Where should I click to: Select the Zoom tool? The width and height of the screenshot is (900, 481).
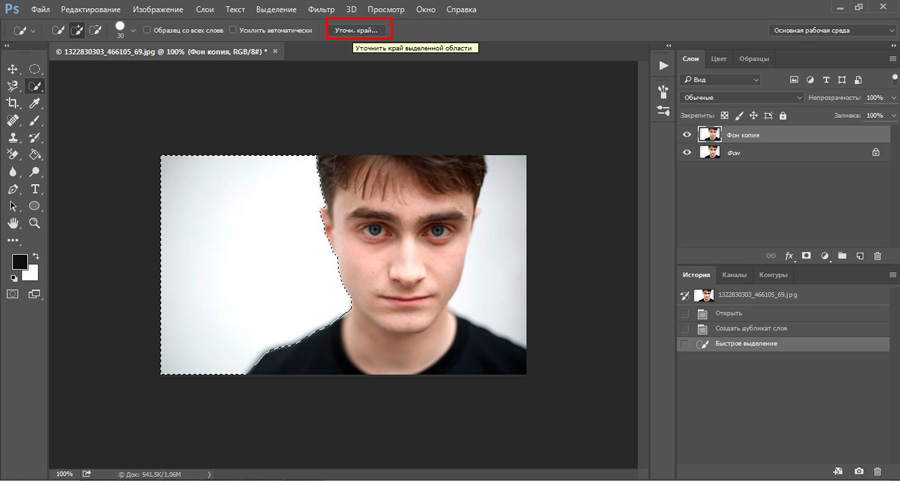[x=35, y=222]
